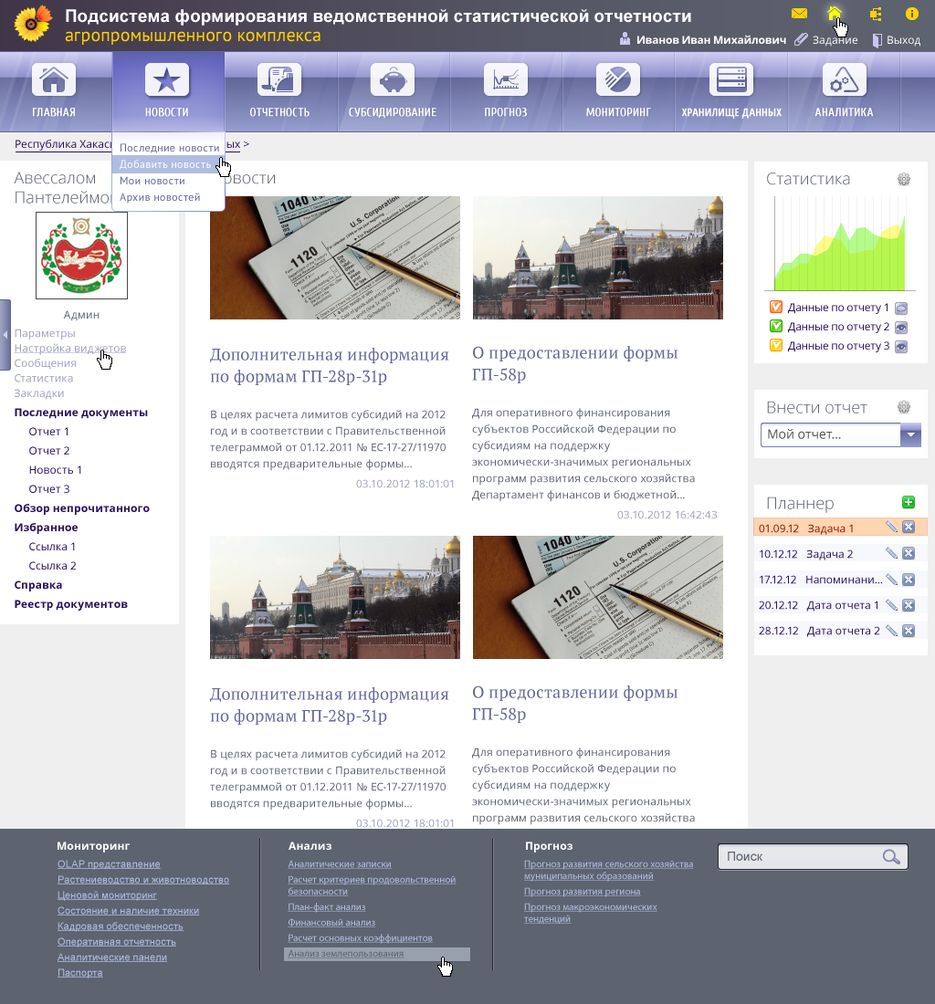Remove the 17.12.12 Напоминание entry

[x=908, y=579]
